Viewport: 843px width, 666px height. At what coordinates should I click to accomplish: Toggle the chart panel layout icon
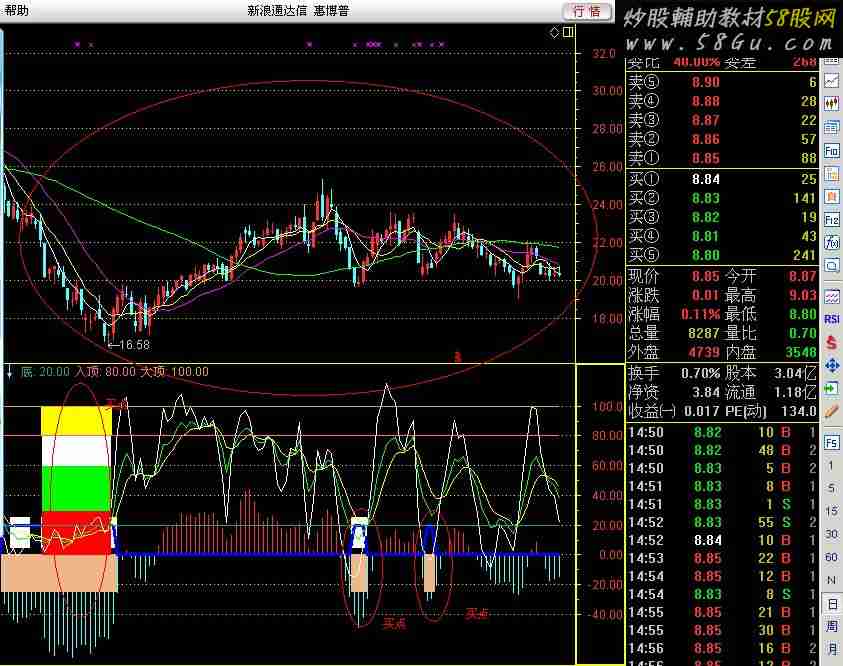[568, 33]
